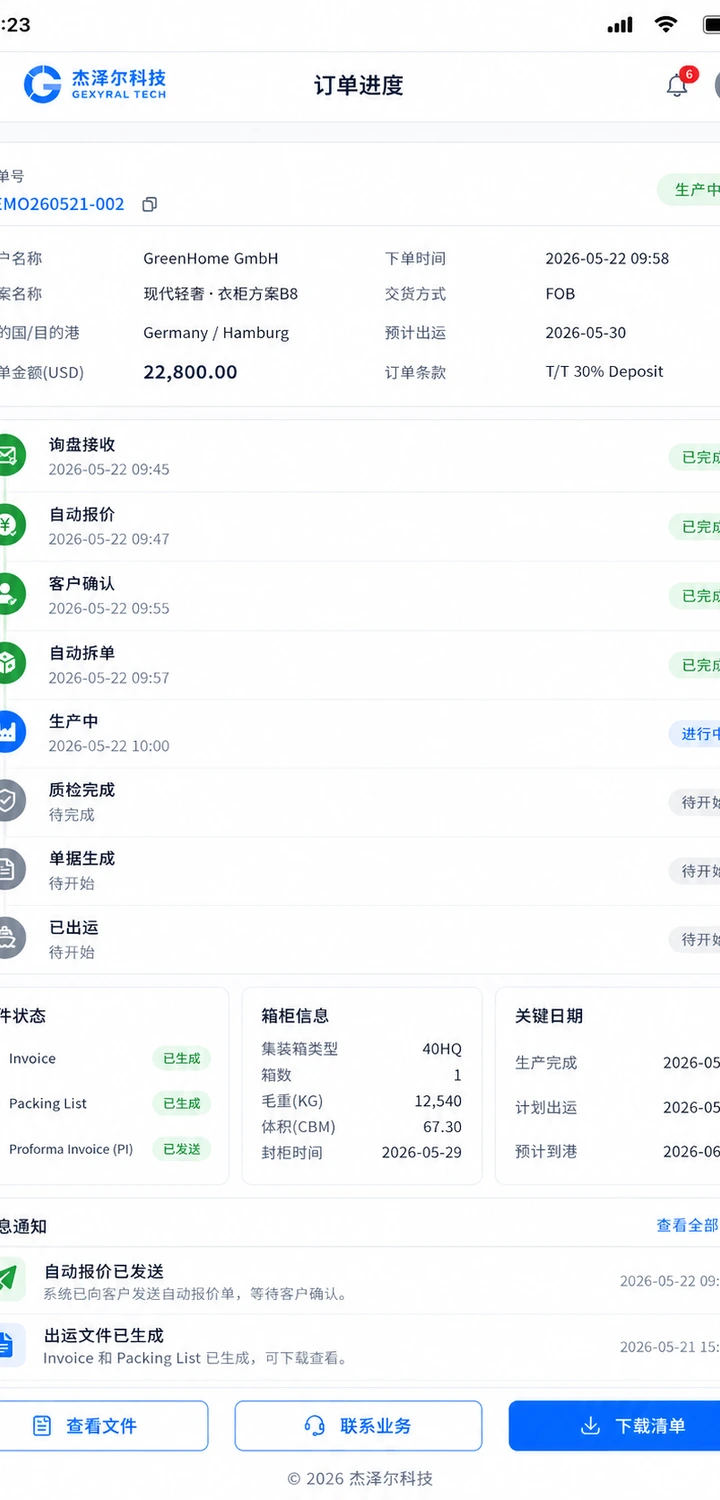Click the volume 67.30 value
Screen dimensions: 720x1500
[x=443, y=1127]
